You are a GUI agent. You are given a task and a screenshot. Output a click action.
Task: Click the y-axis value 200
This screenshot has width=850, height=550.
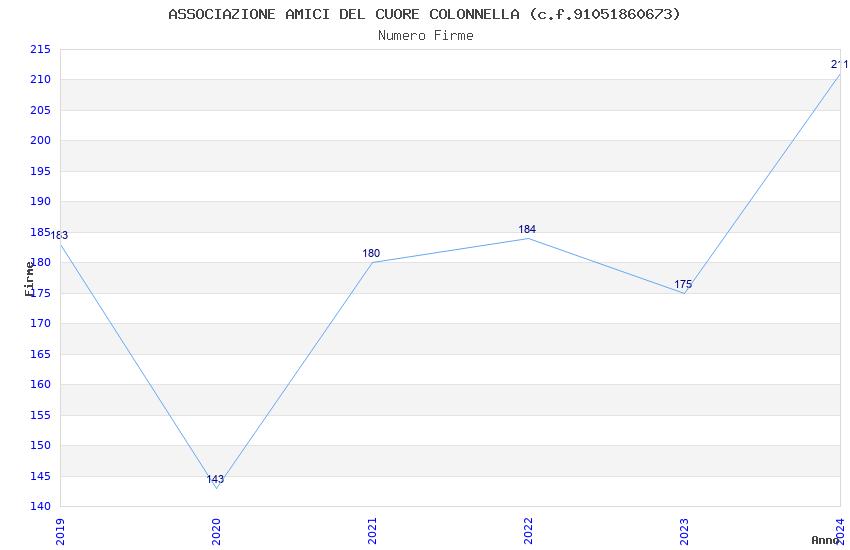pyautogui.click(x=40, y=140)
